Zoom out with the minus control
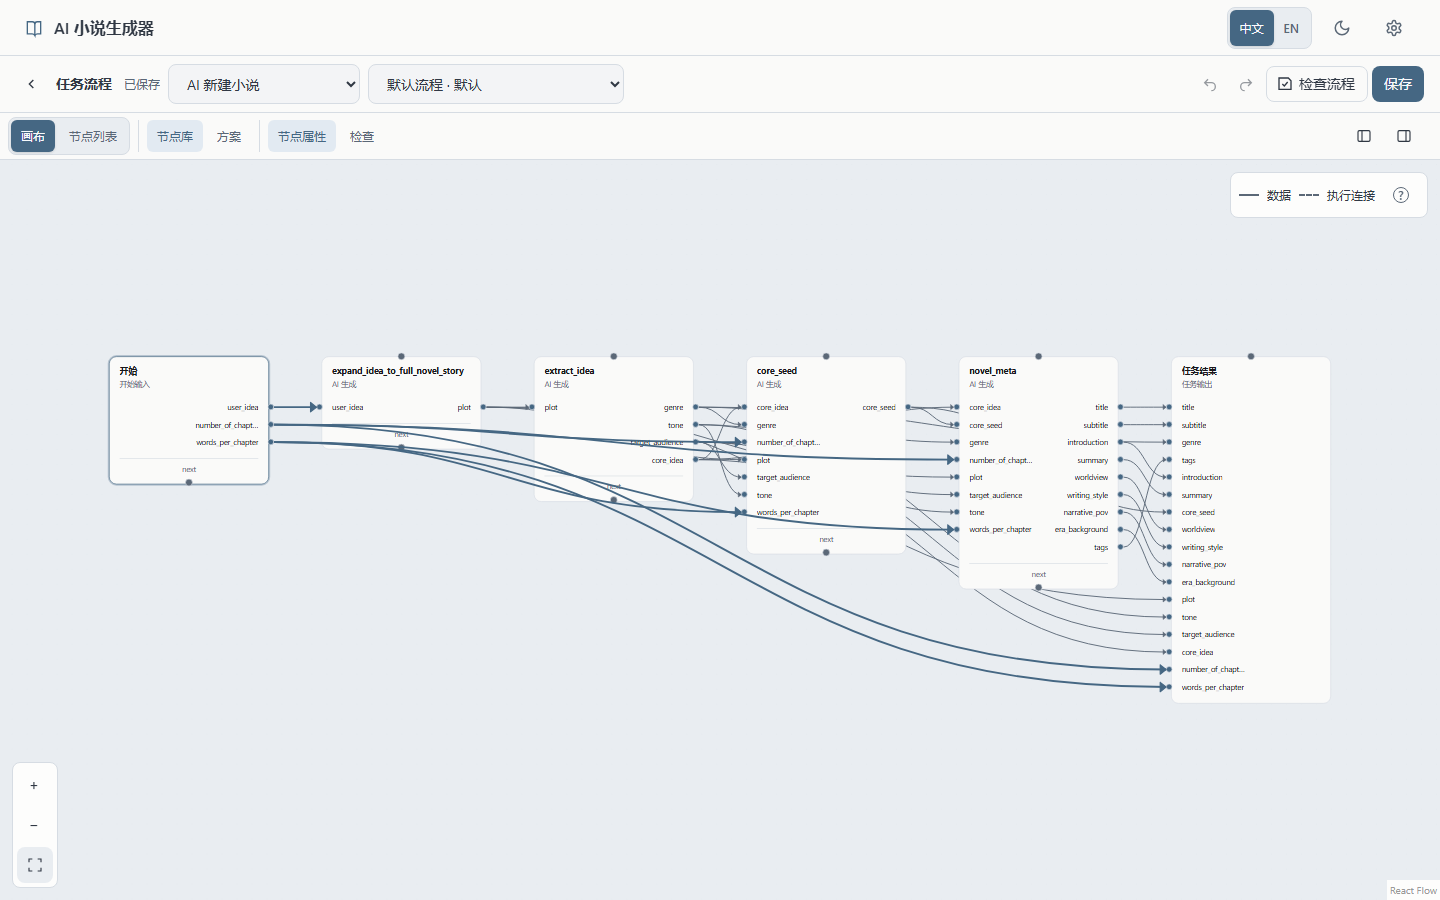 [x=34, y=826]
